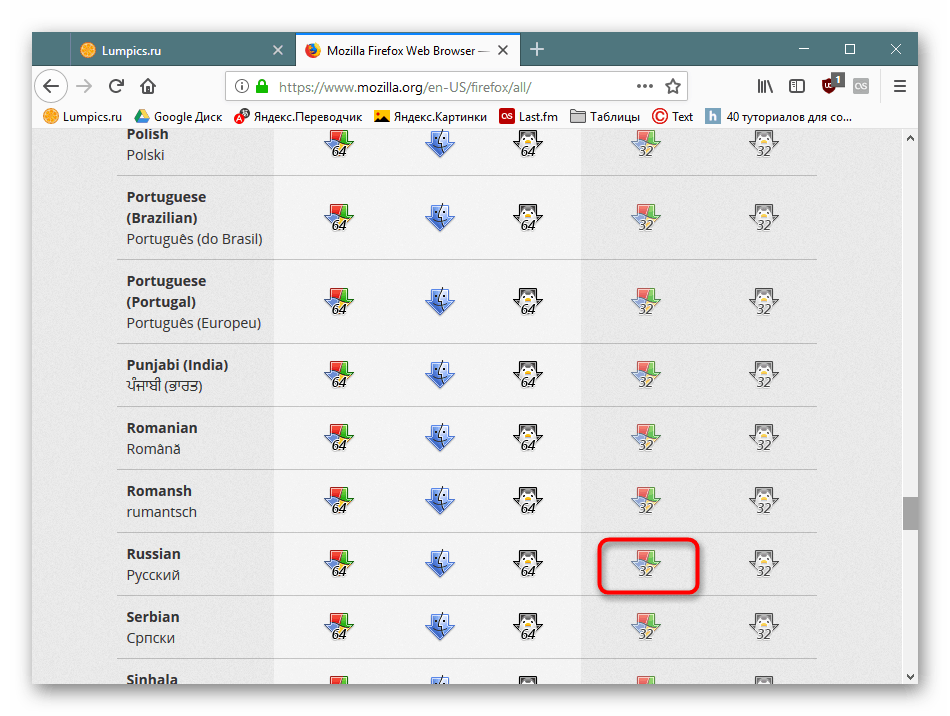Screen dimensions: 950x716
Task: Select the Mozilla Firefox Web Browser tab
Action: pyautogui.click(x=408, y=50)
